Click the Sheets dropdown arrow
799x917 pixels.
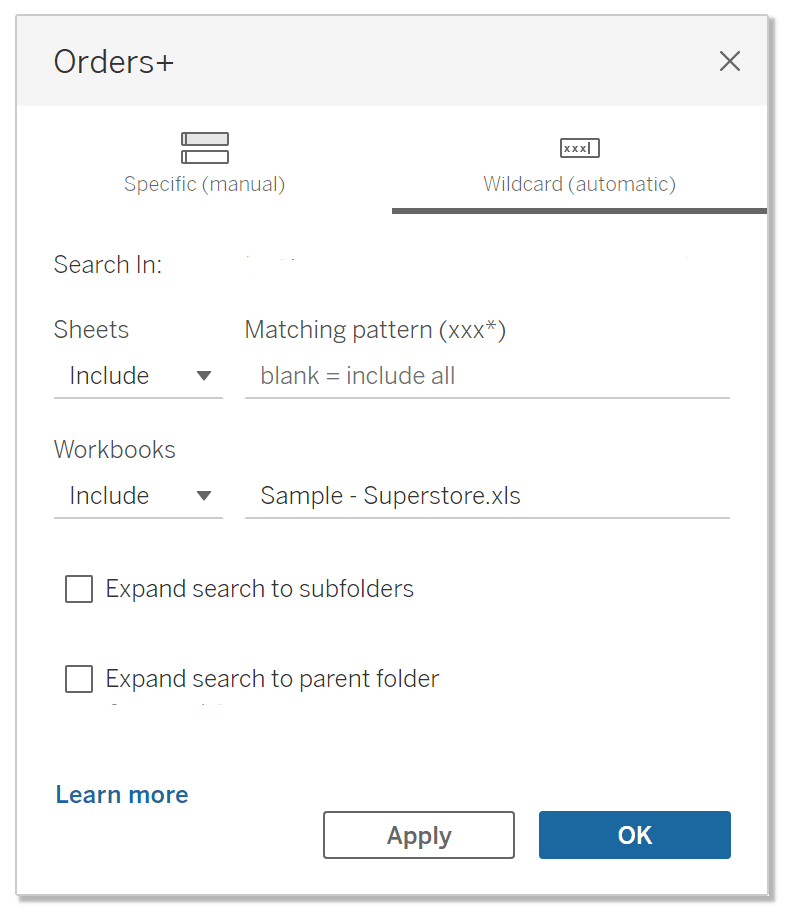pos(204,376)
